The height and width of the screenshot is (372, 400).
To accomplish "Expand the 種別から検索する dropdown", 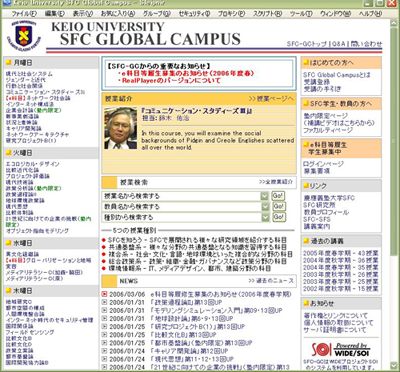I will tap(265, 217).
